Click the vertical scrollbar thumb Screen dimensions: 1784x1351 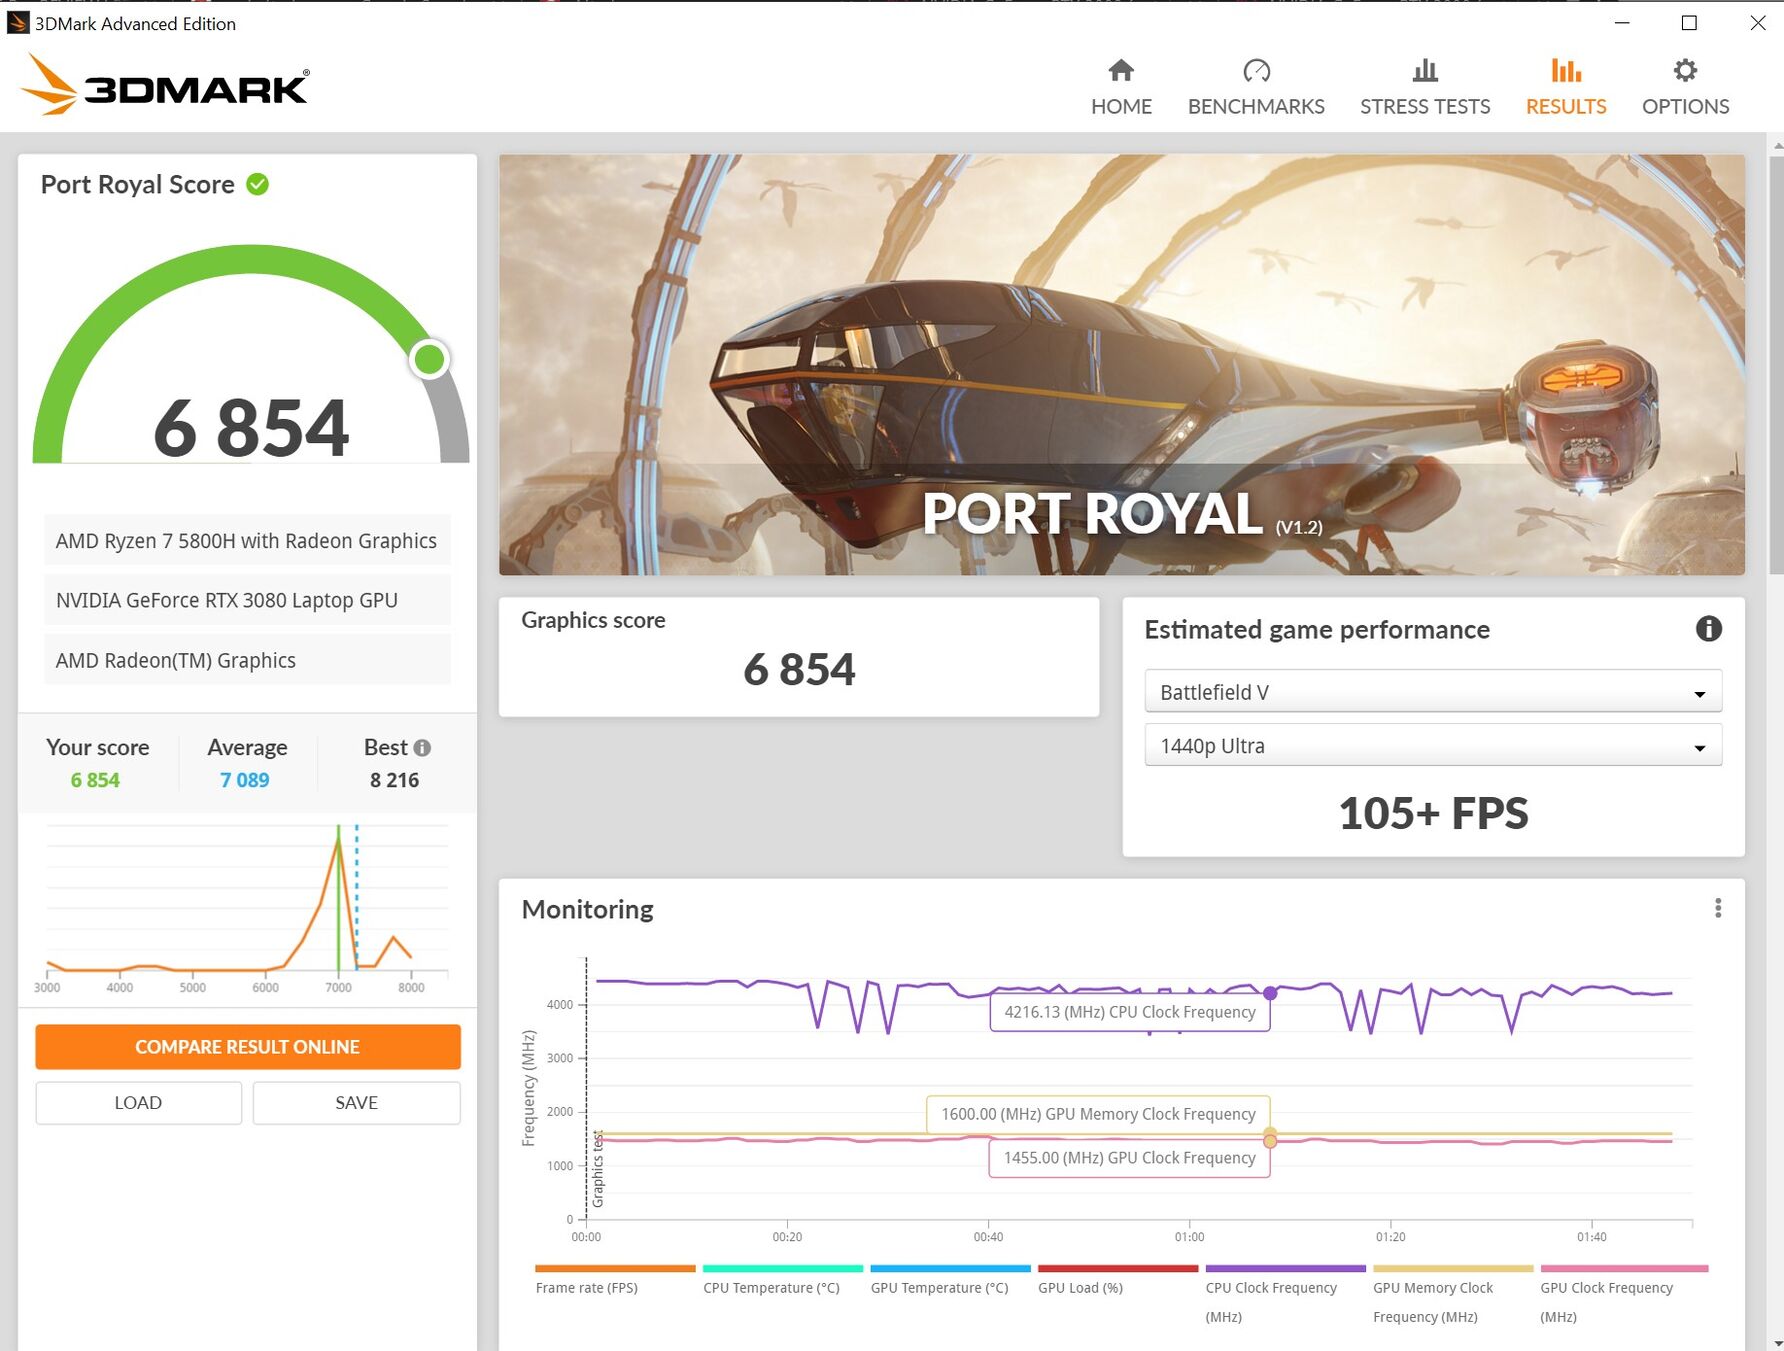click(1776, 365)
